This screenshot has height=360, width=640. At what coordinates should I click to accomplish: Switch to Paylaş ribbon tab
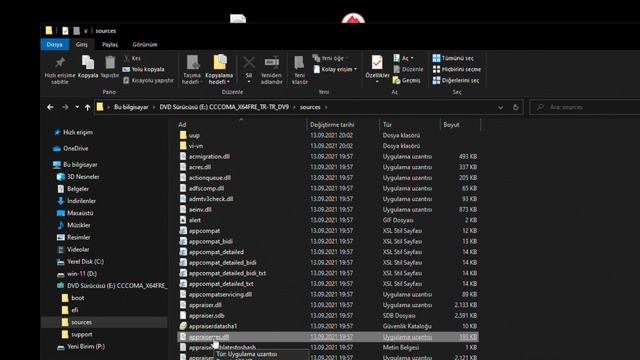pyautogui.click(x=110, y=44)
